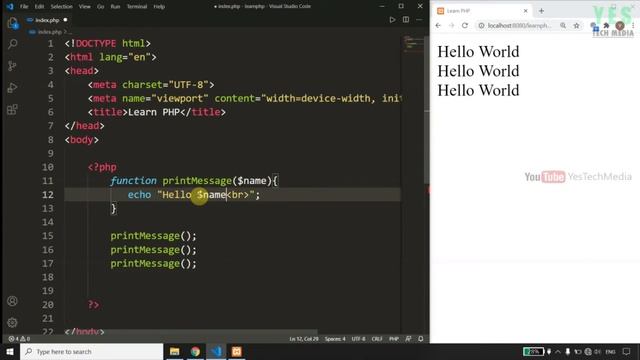Open the zoom indicator in address bar
Viewport: 640px width, 360px height.
coord(563,25)
